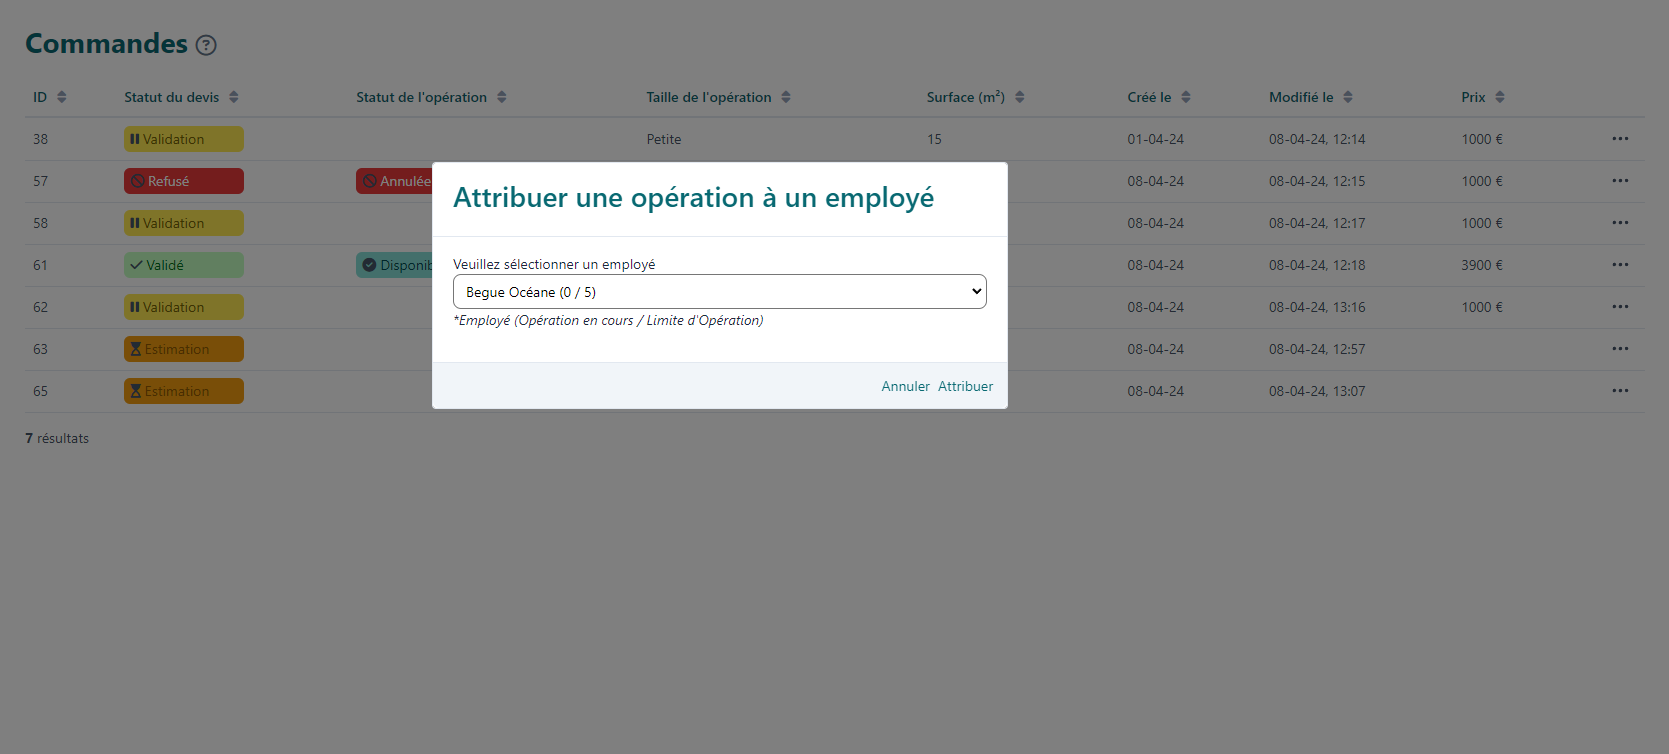Click Annuler to dismiss the dialog
This screenshot has height=754, width=1669.
pyautogui.click(x=905, y=386)
